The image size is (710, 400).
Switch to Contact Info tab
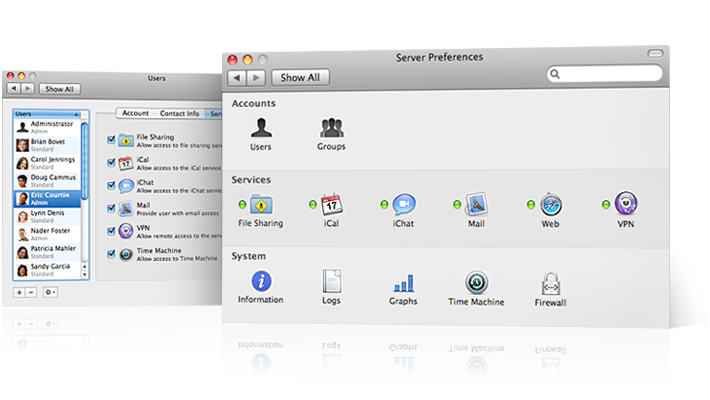tap(179, 113)
